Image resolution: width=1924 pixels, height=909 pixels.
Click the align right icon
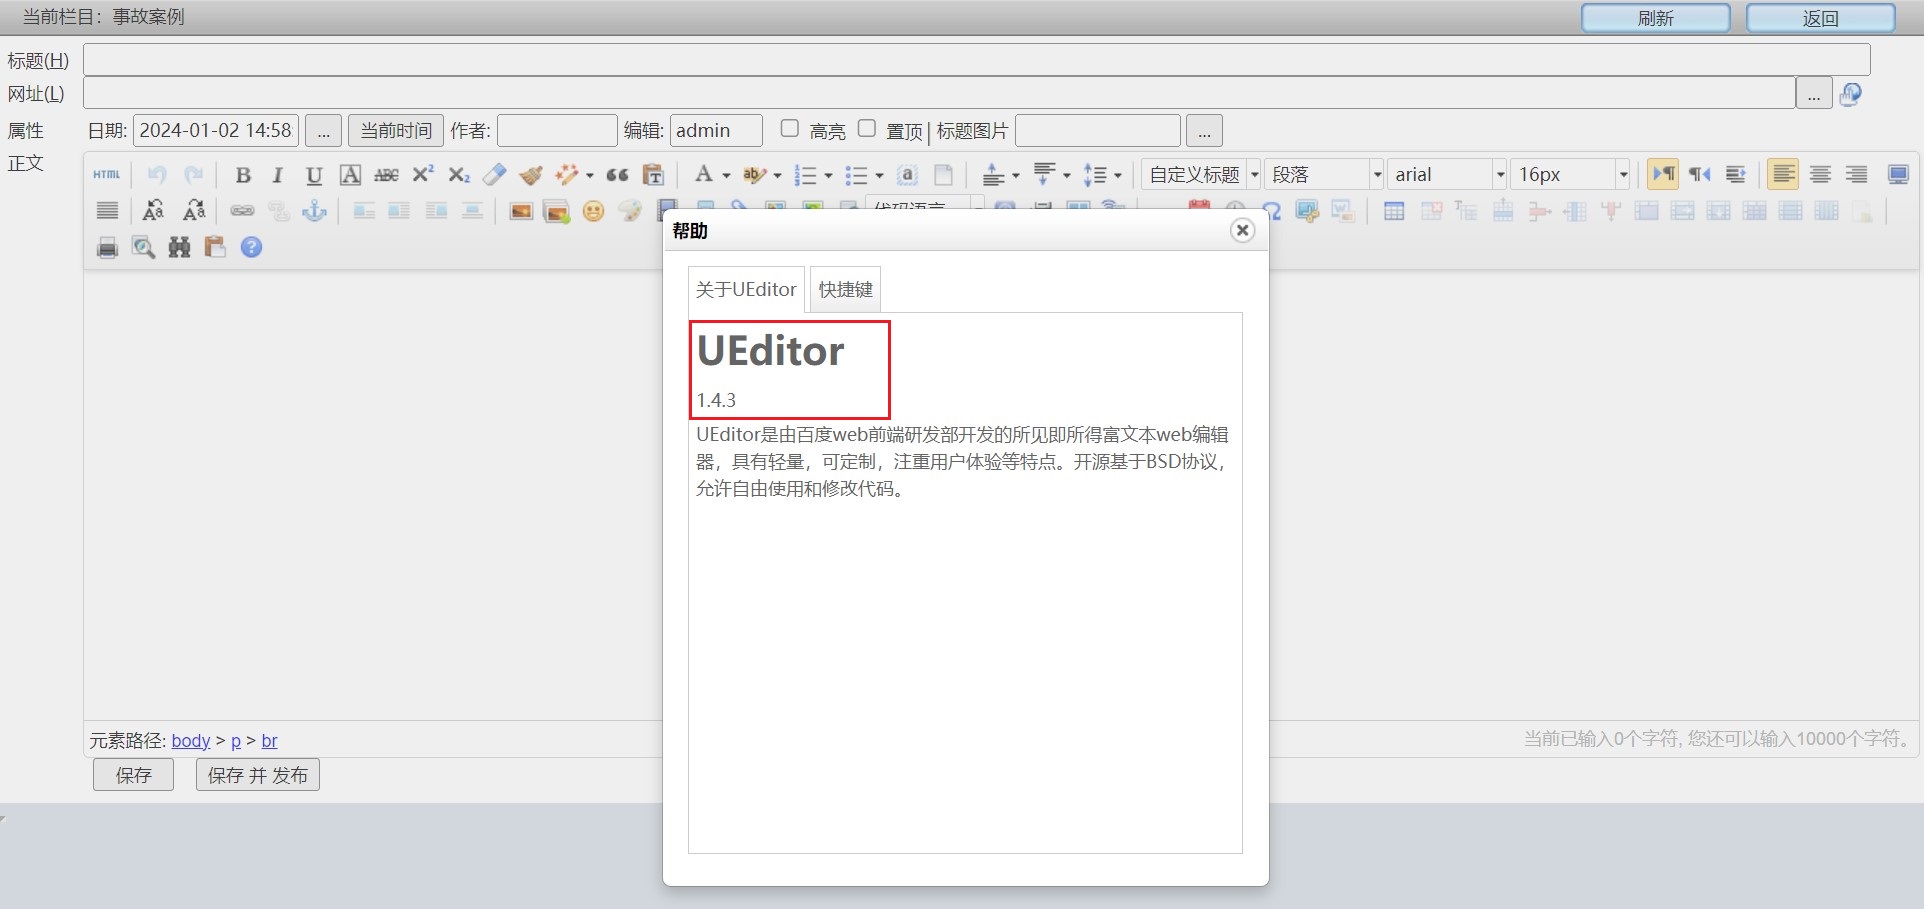[1857, 175]
